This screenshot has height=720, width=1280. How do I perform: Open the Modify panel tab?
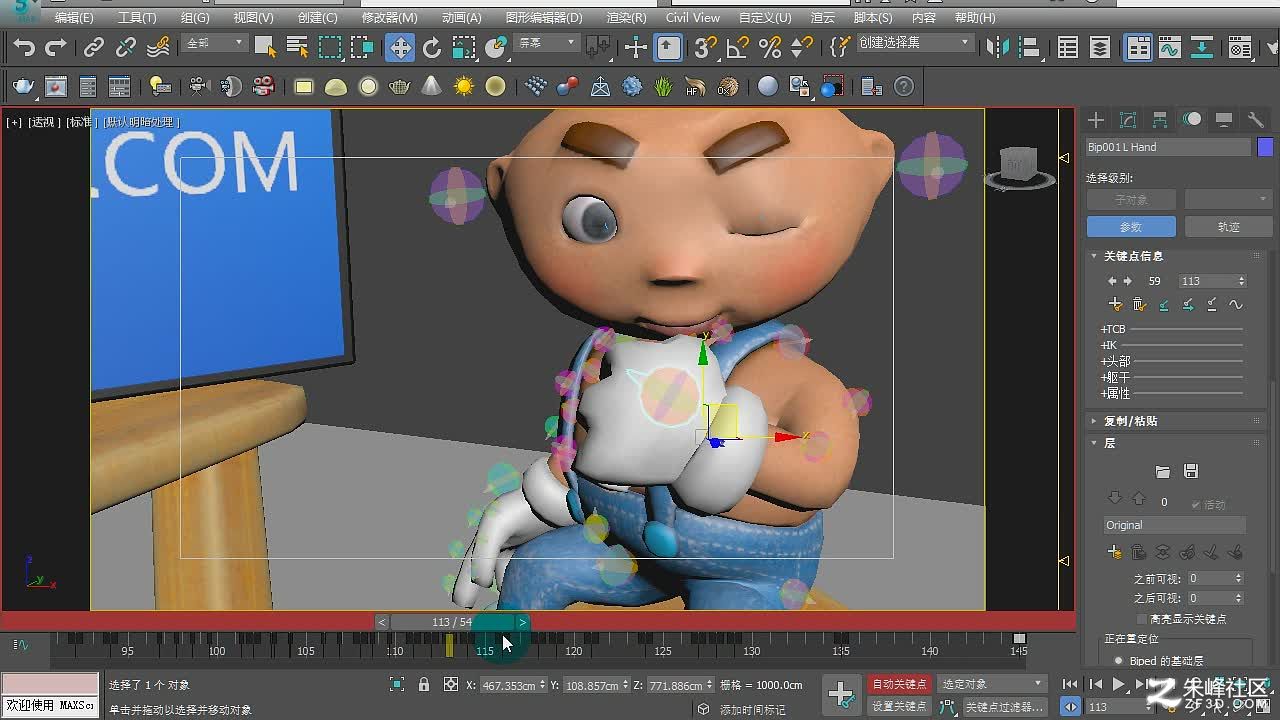pyautogui.click(x=1128, y=120)
